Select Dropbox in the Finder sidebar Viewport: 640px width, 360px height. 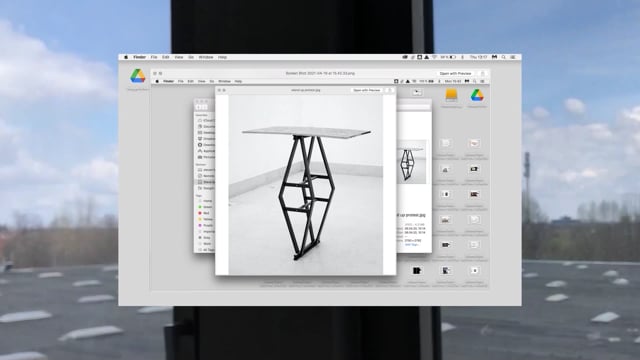coord(207,139)
